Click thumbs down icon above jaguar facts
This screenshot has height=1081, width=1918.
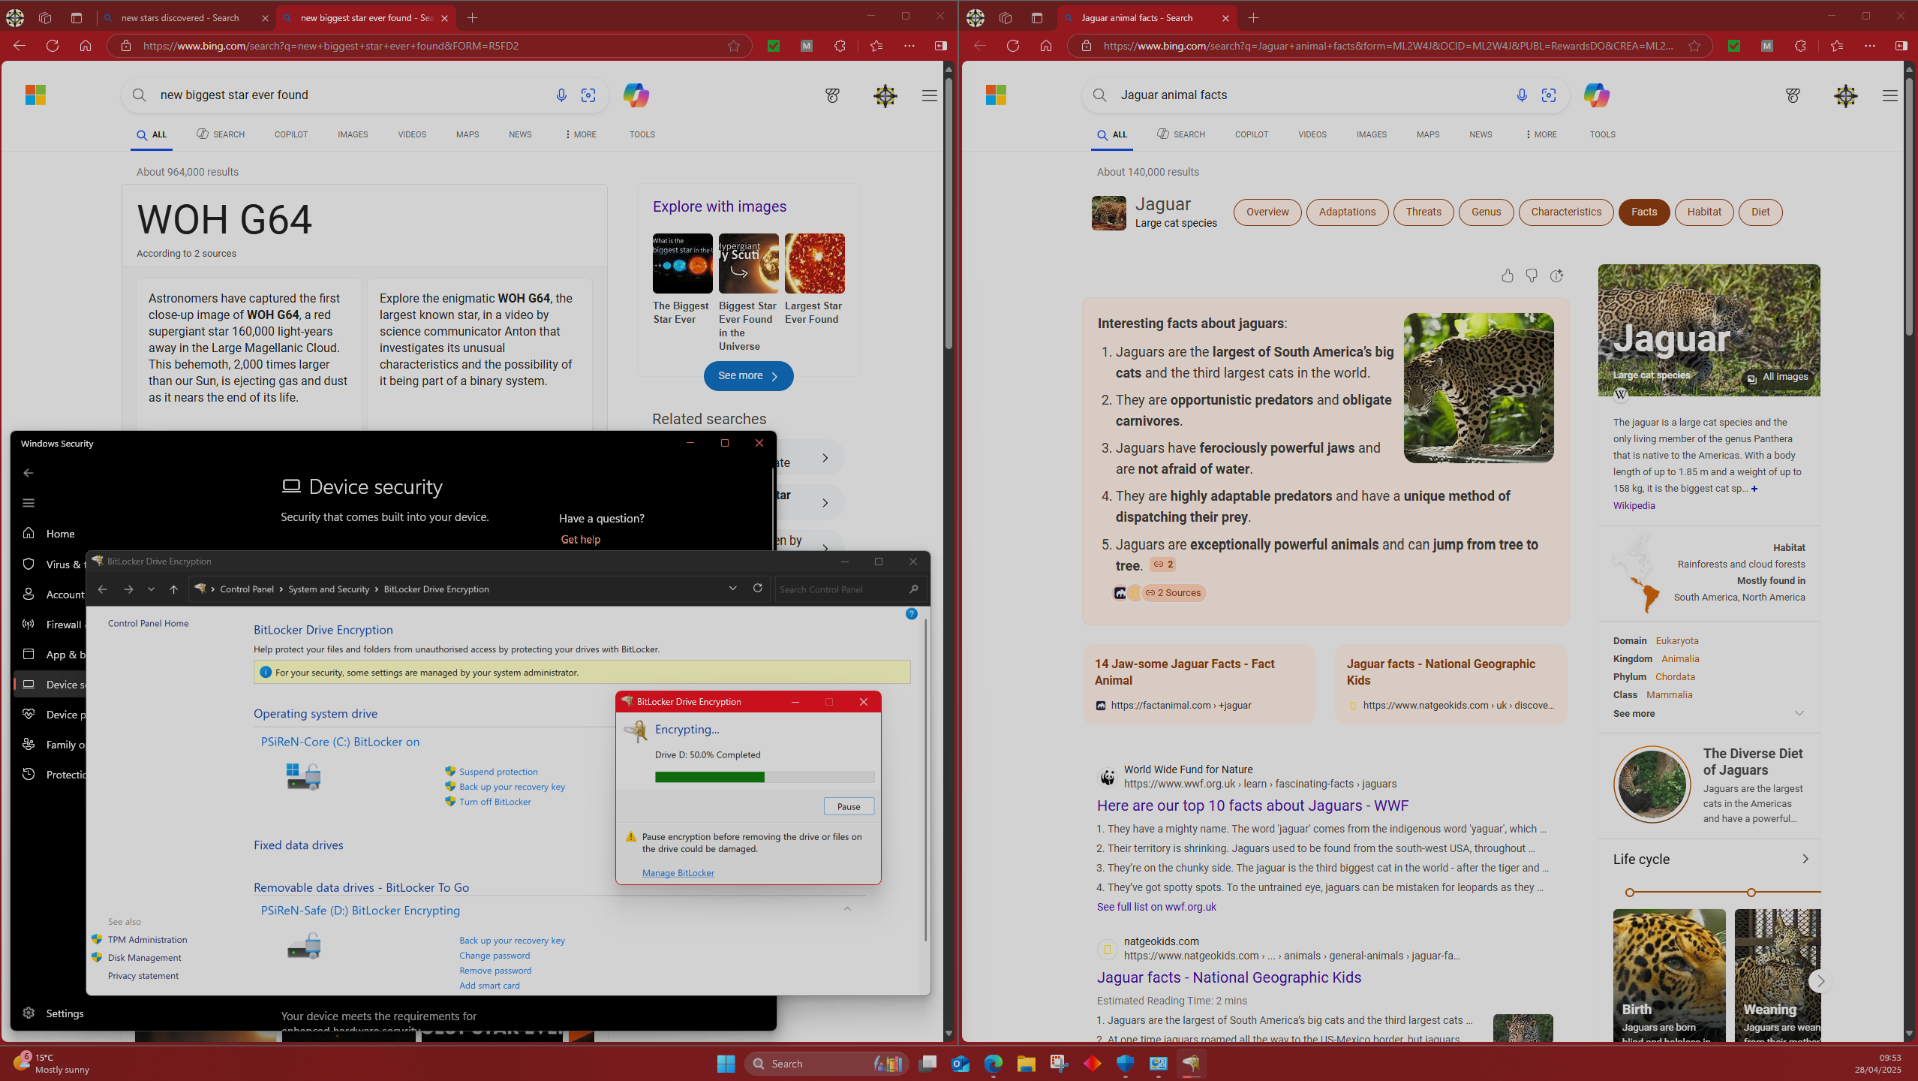coord(1531,276)
